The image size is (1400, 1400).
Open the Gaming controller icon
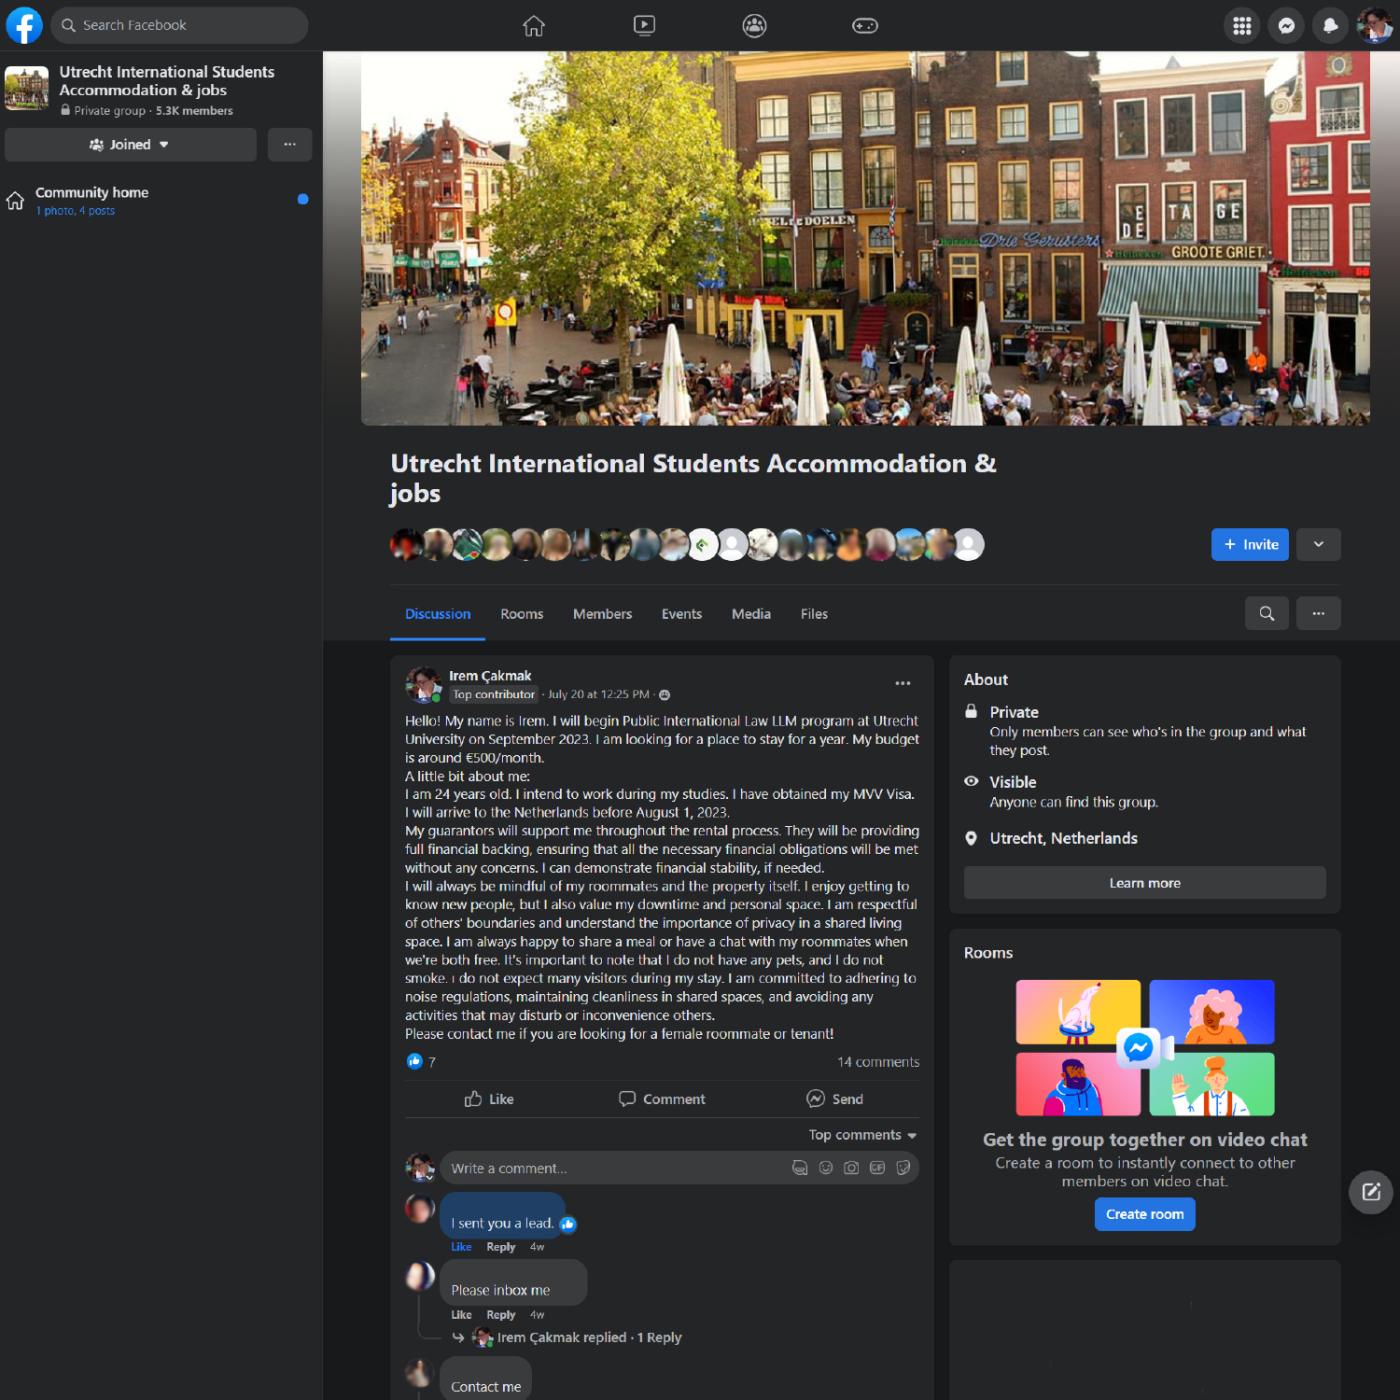point(865,25)
